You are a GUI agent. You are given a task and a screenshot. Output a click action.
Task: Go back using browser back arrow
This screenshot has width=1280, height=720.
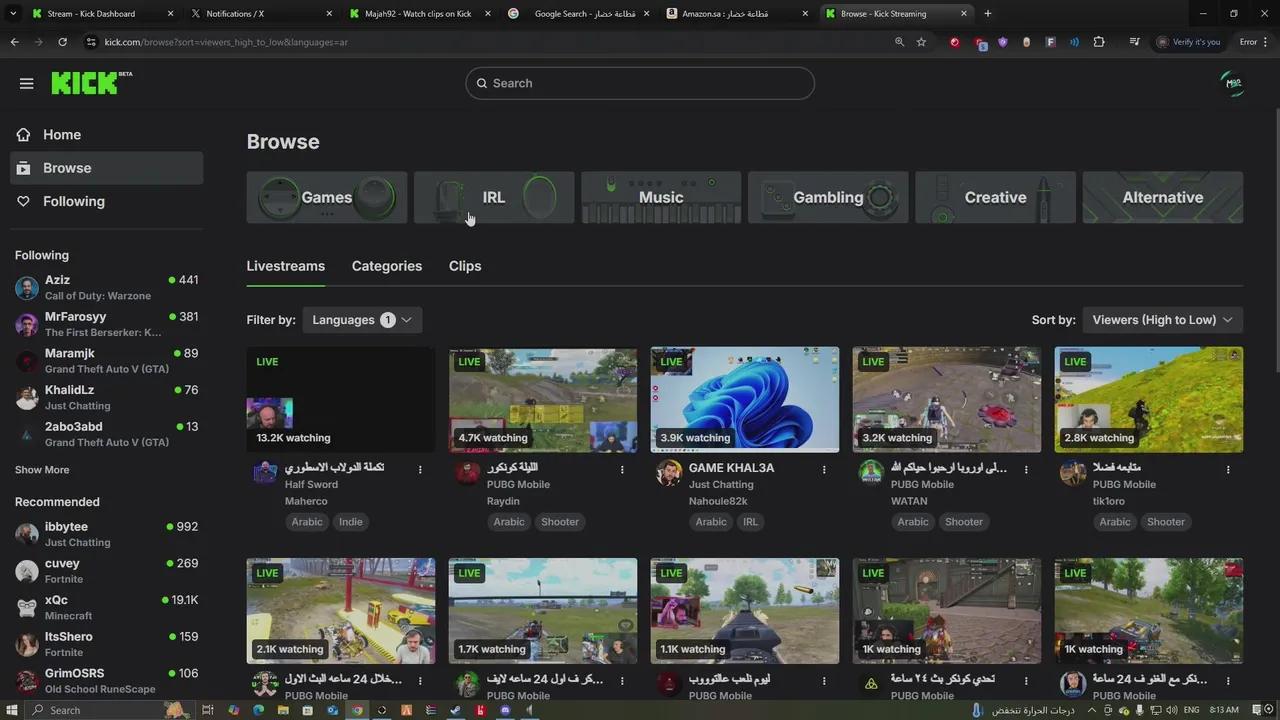pyautogui.click(x=14, y=42)
